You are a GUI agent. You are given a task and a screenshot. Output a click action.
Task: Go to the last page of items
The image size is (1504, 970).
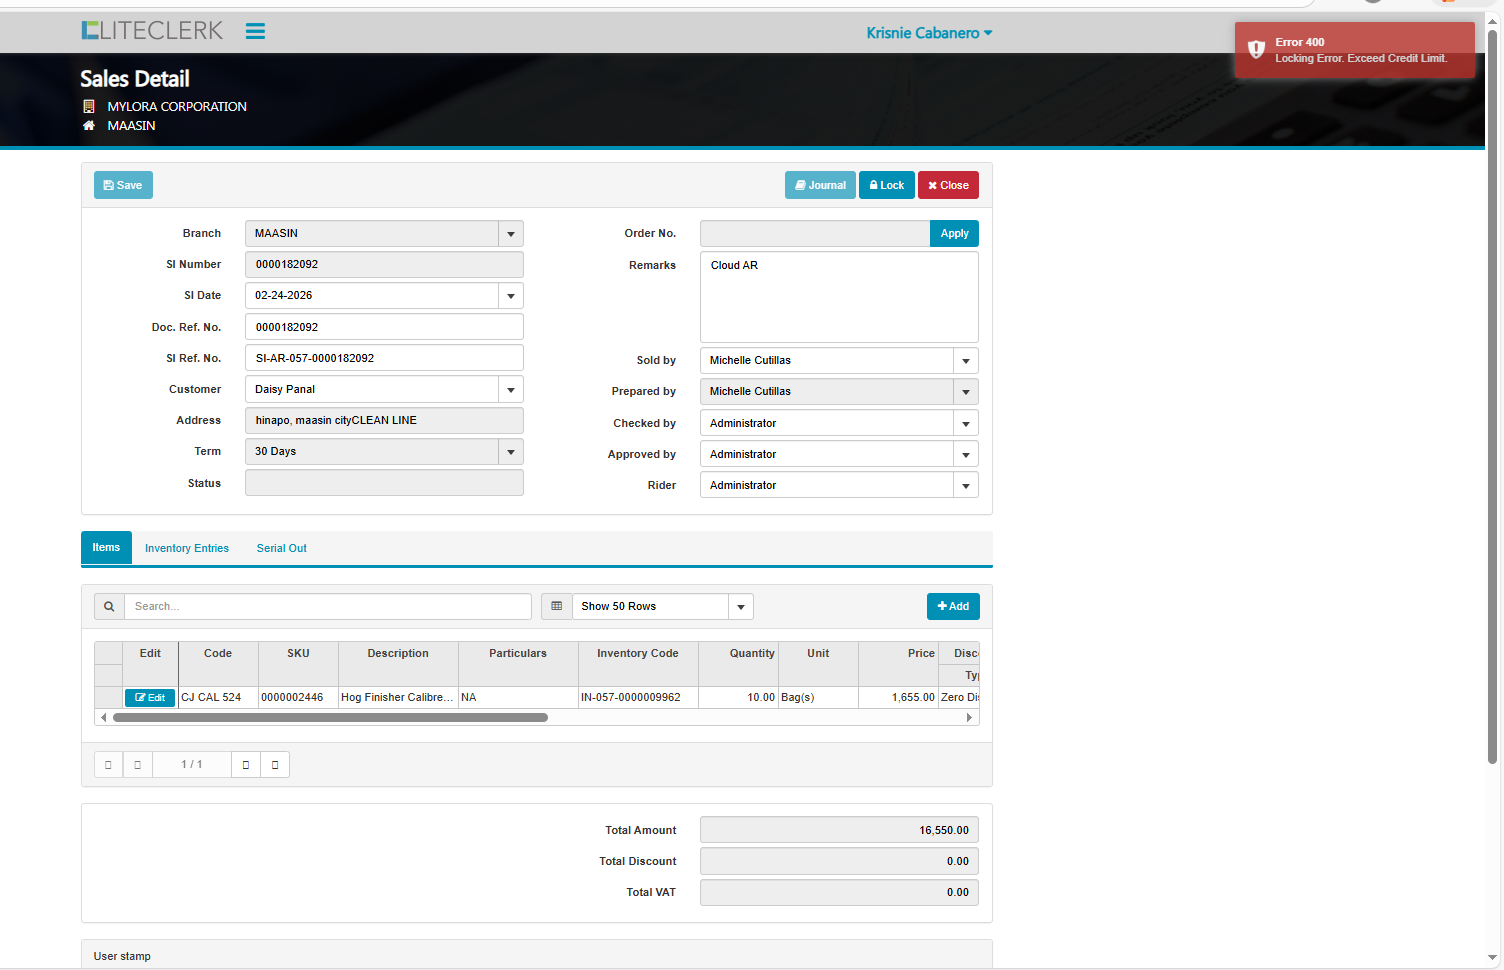[x=275, y=765]
